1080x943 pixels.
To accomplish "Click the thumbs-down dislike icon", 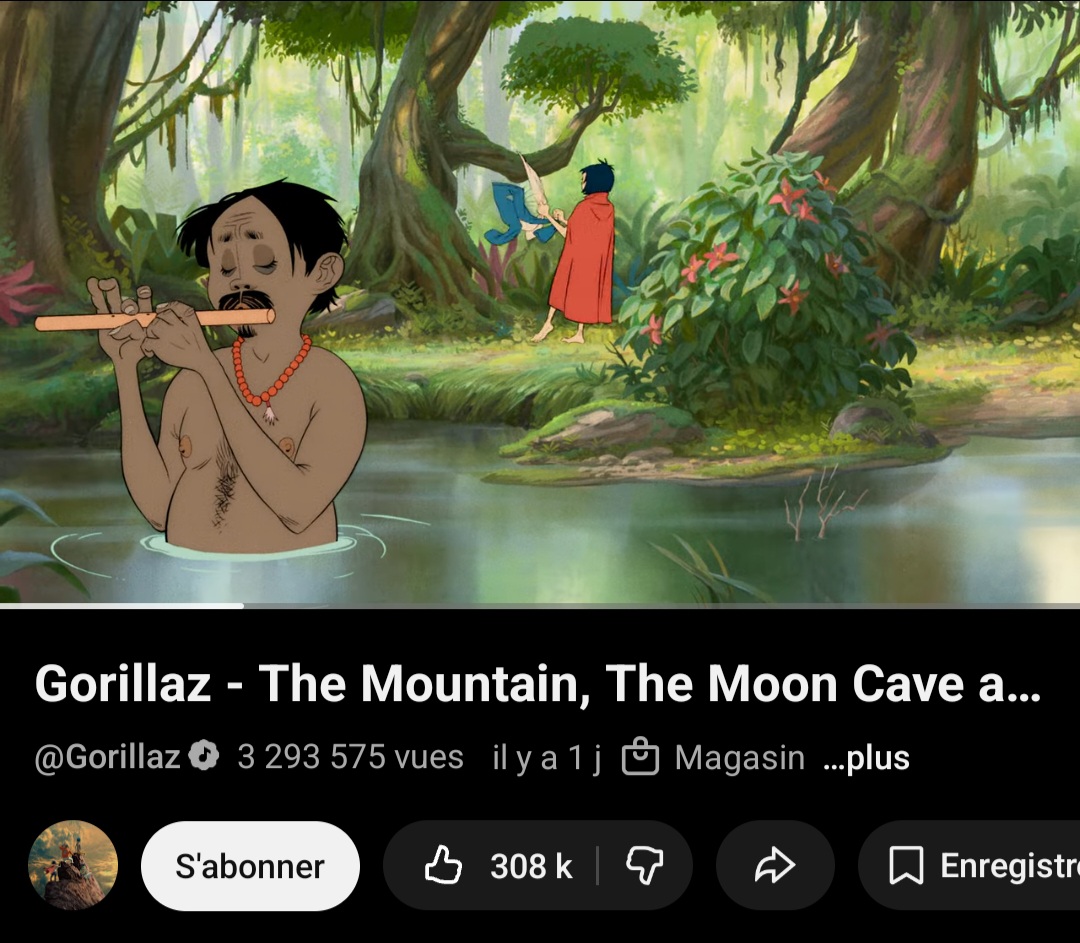I will coord(644,866).
